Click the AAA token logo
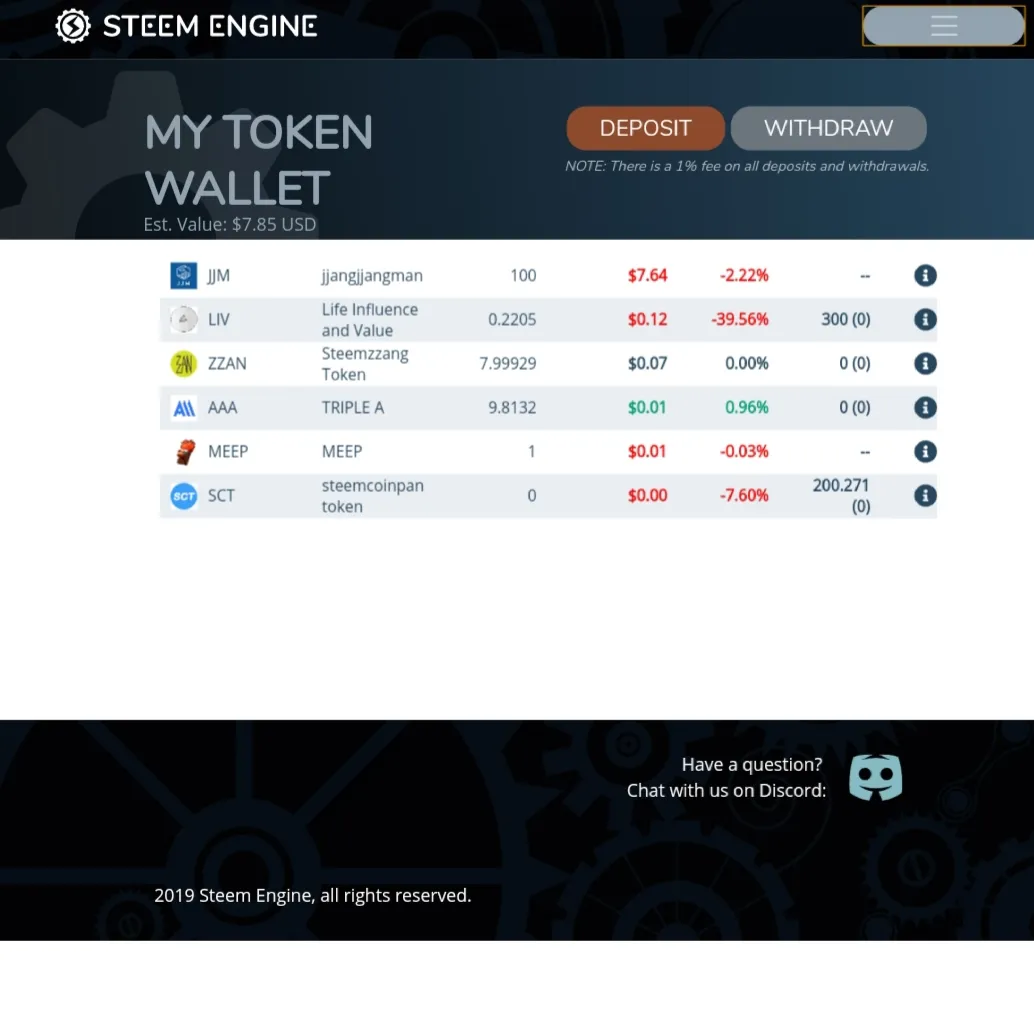 (183, 408)
